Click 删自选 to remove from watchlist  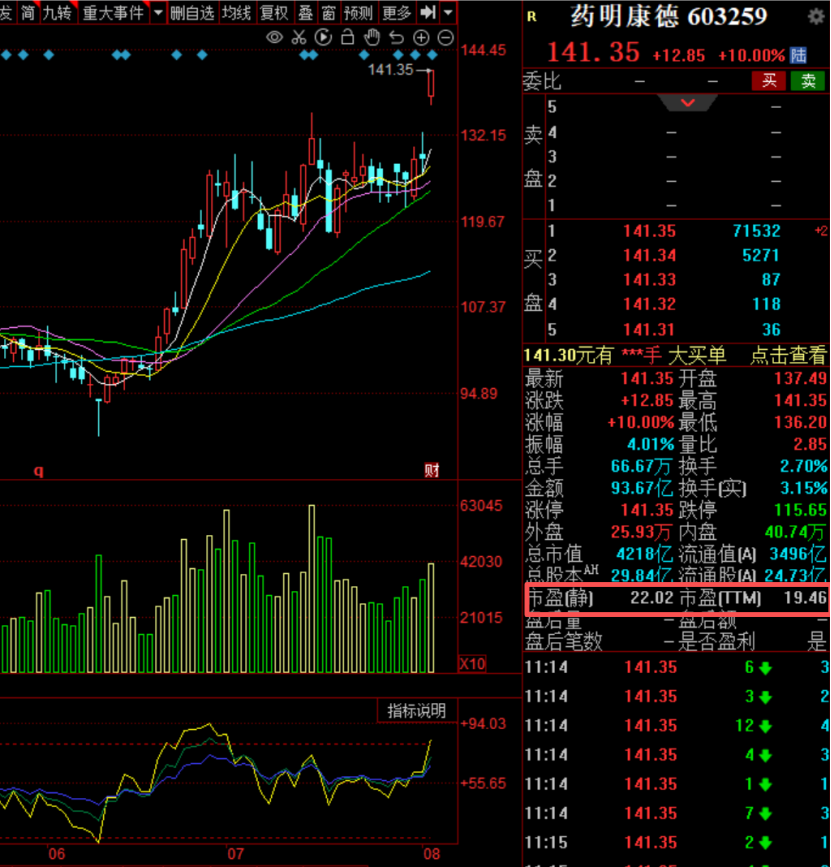tap(192, 12)
